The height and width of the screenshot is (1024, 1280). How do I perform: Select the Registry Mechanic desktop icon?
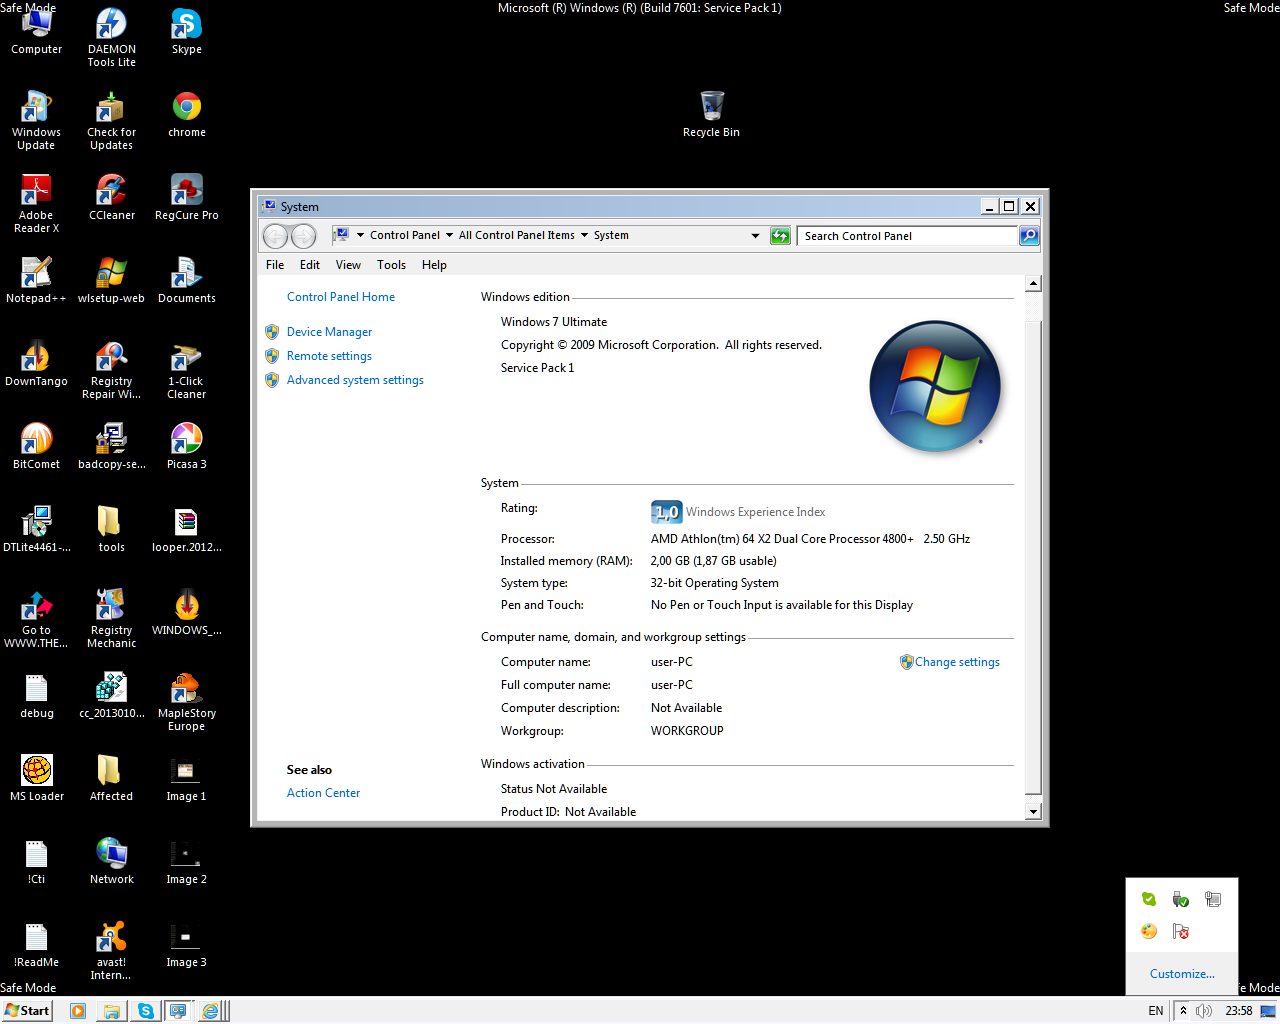(111, 618)
